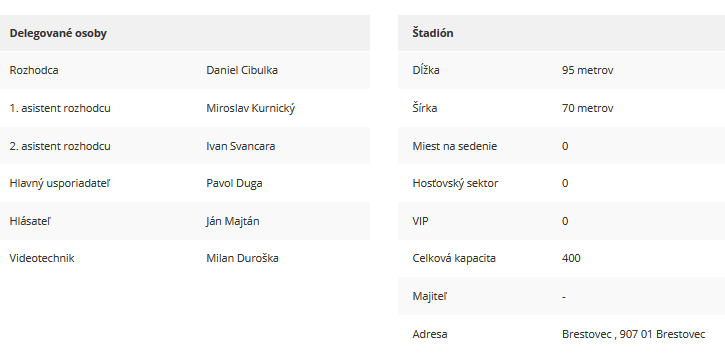Select the Hlavný usporiadateľ label

coord(60,184)
